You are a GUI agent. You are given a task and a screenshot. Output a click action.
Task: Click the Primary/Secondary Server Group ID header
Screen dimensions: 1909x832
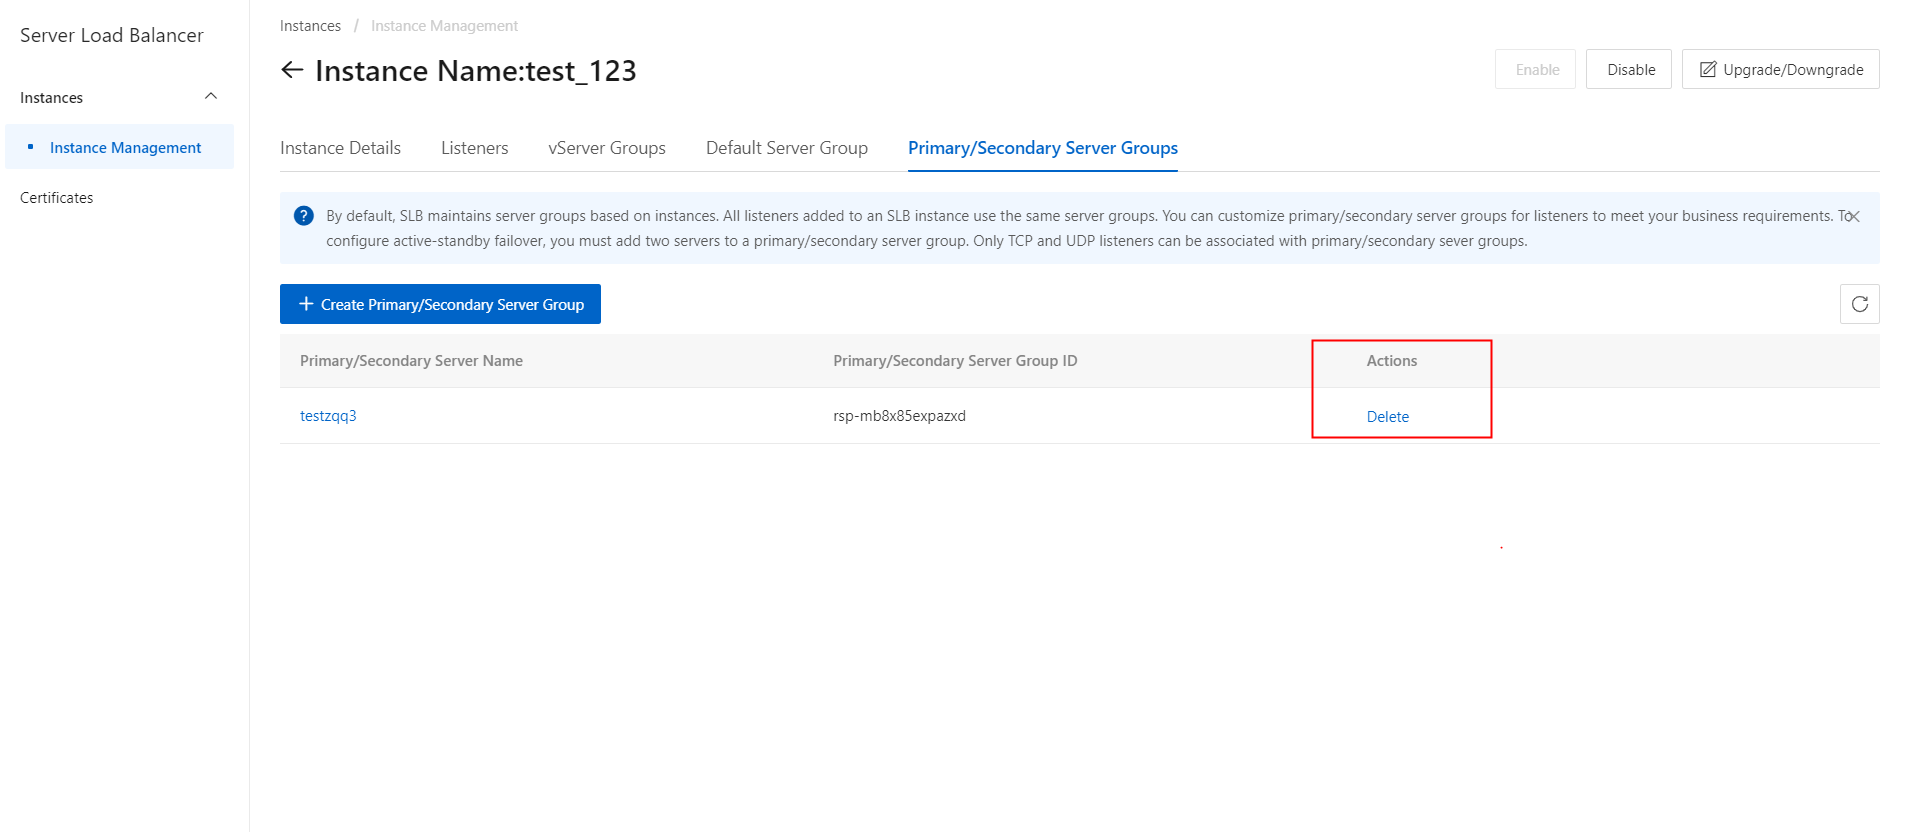pos(955,361)
